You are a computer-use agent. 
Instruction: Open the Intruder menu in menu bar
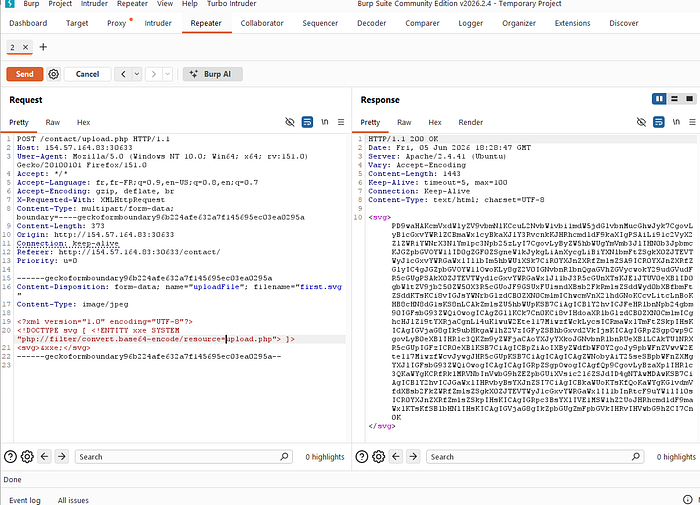(x=94, y=4)
